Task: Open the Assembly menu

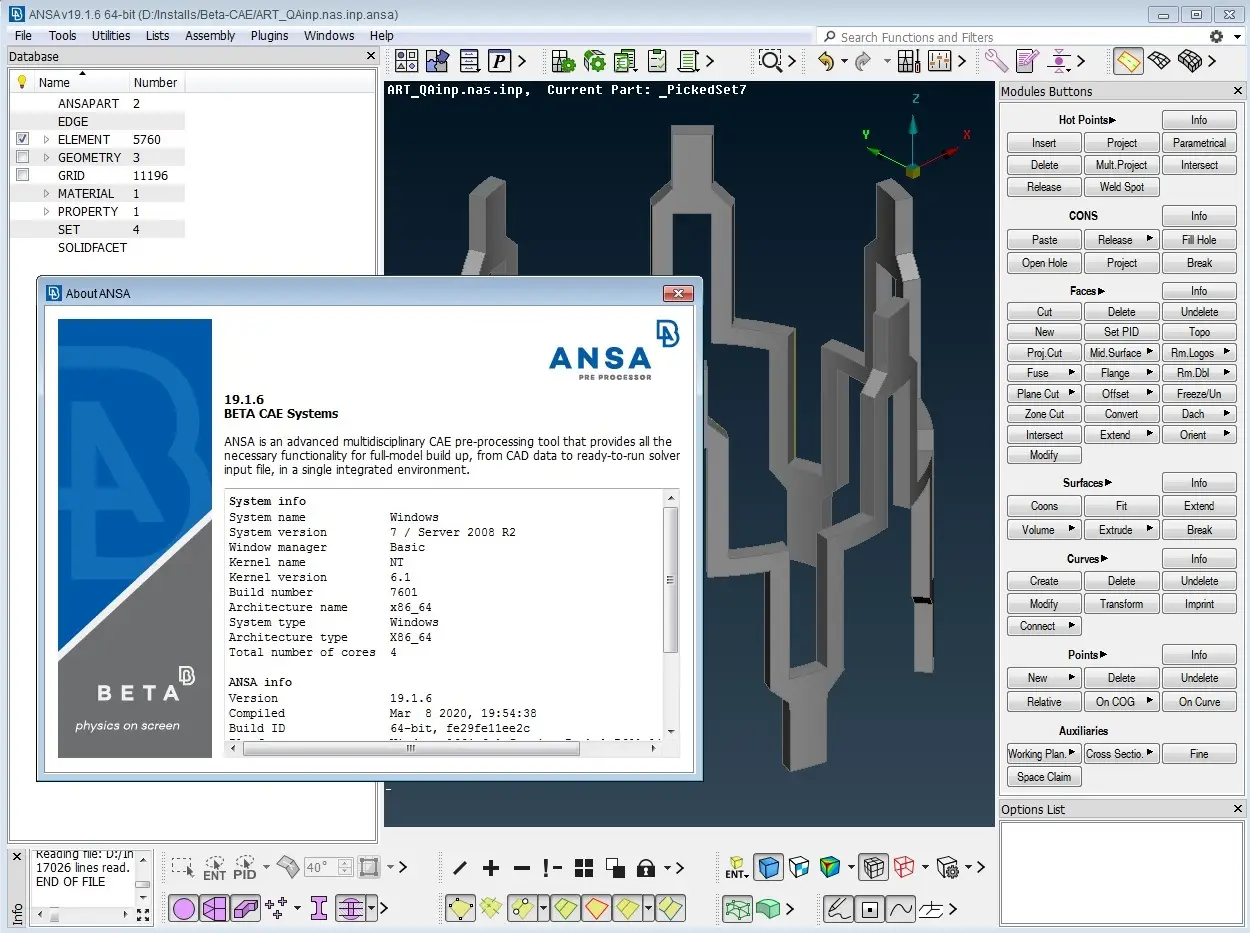Action: pyautogui.click(x=210, y=35)
